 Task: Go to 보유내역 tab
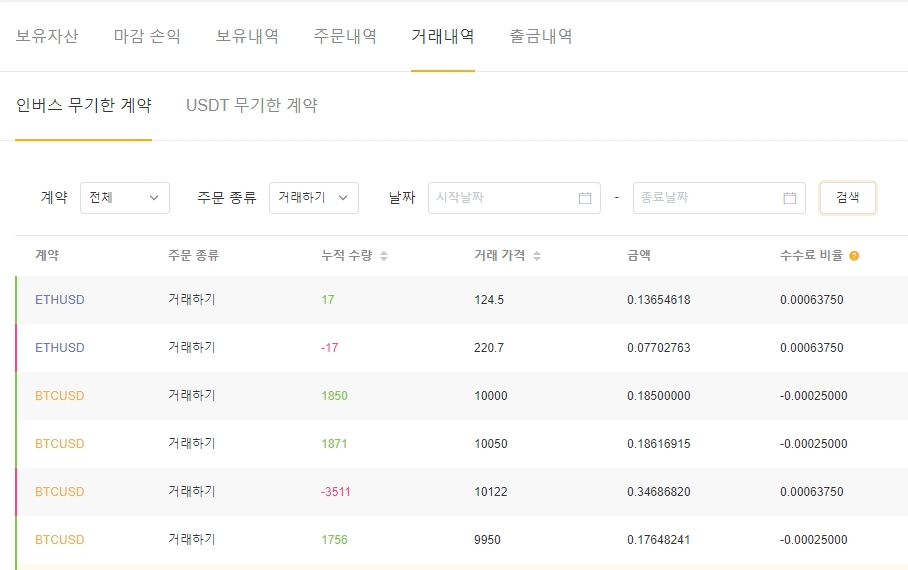[247, 36]
